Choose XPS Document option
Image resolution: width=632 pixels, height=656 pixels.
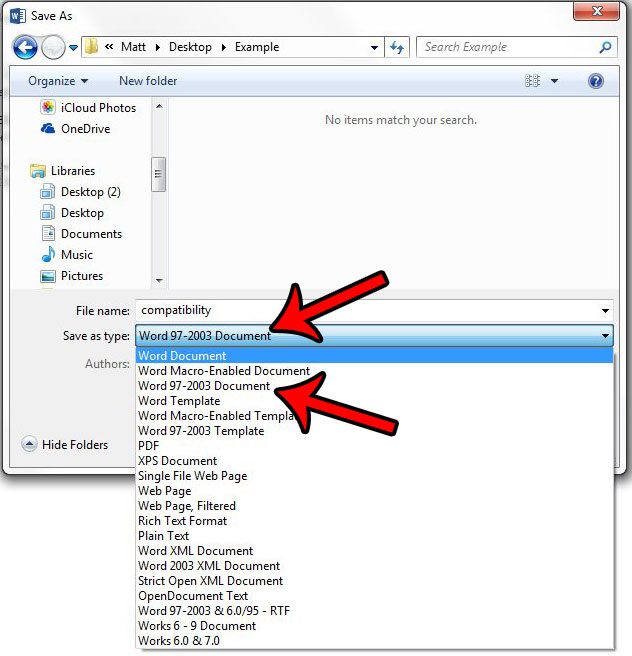click(x=375, y=461)
